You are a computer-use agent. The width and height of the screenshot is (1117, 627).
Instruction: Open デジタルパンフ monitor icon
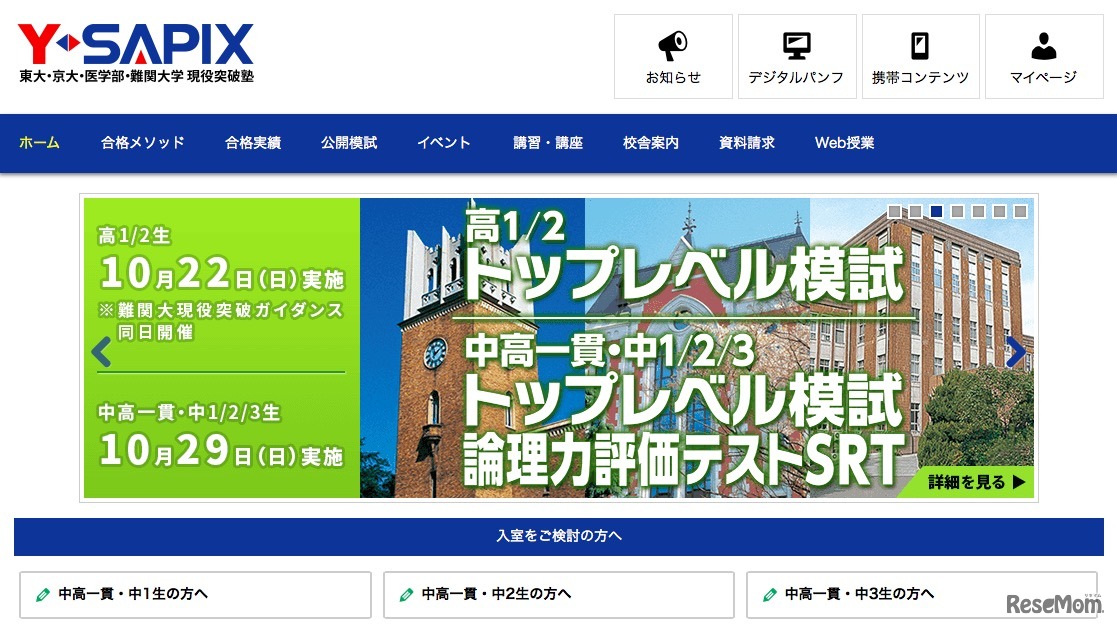tap(796, 46)
